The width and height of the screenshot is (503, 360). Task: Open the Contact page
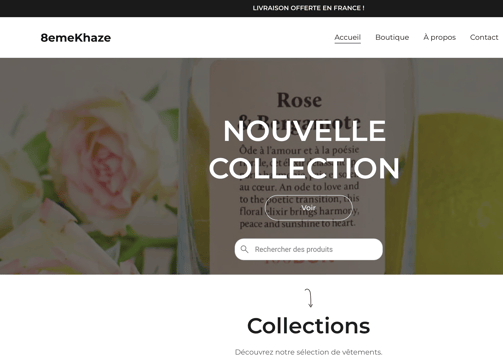pyautogui.click(x=484, y=37)
